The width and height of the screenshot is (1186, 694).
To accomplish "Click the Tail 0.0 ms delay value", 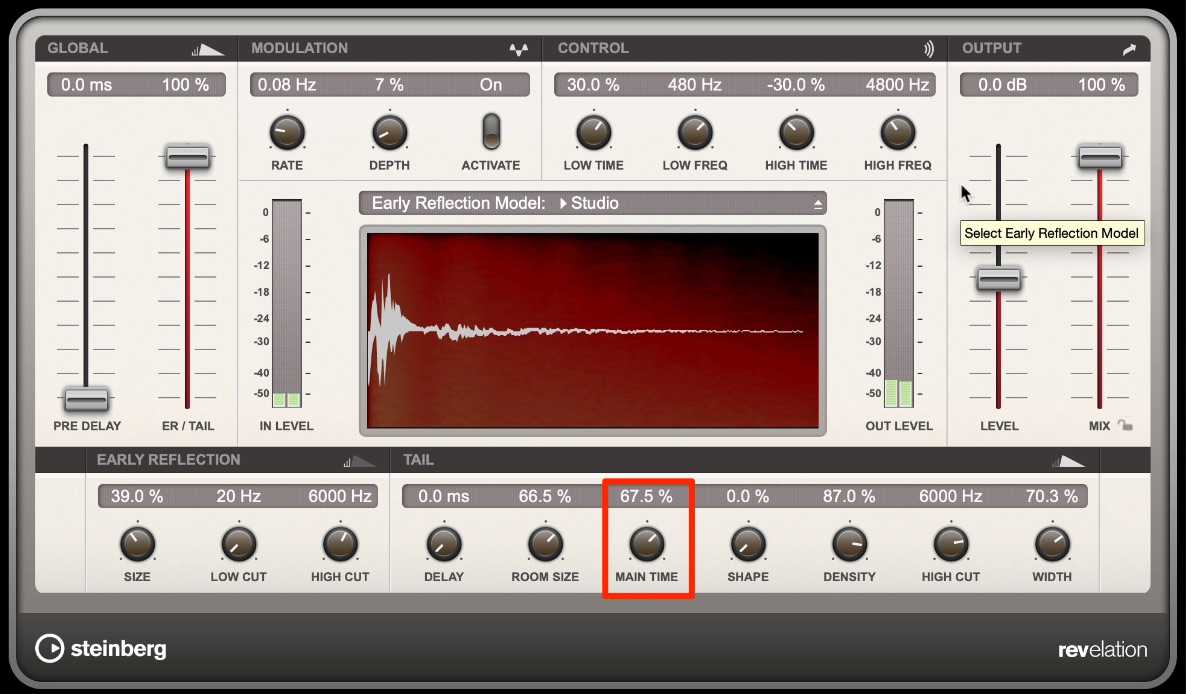I will click(x=444, y=496).
